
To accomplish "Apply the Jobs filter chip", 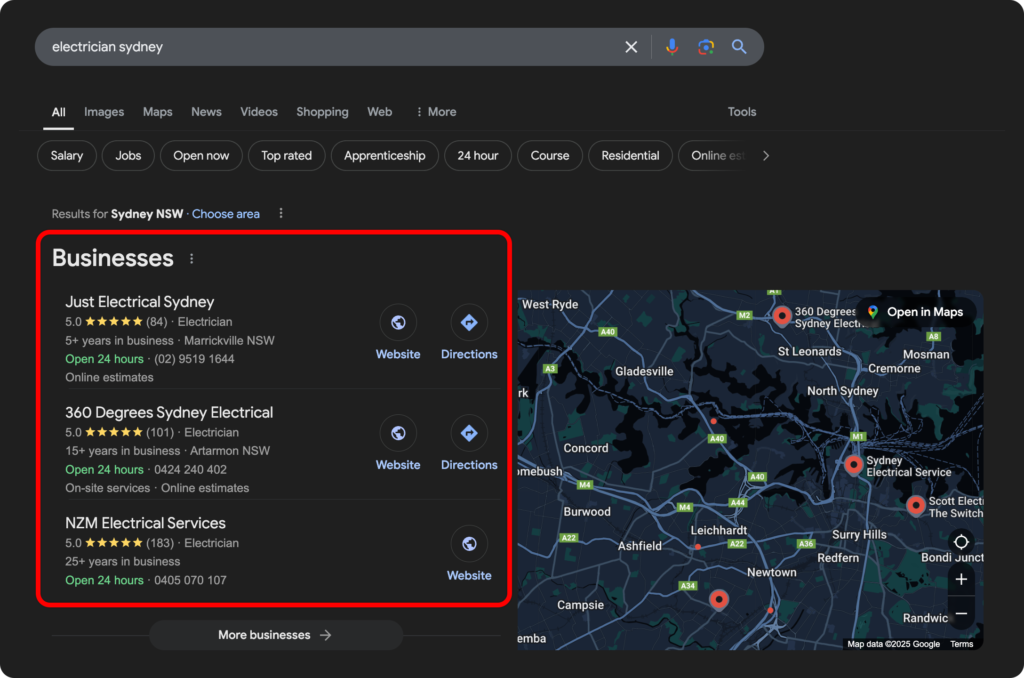I will pos(128,155).
